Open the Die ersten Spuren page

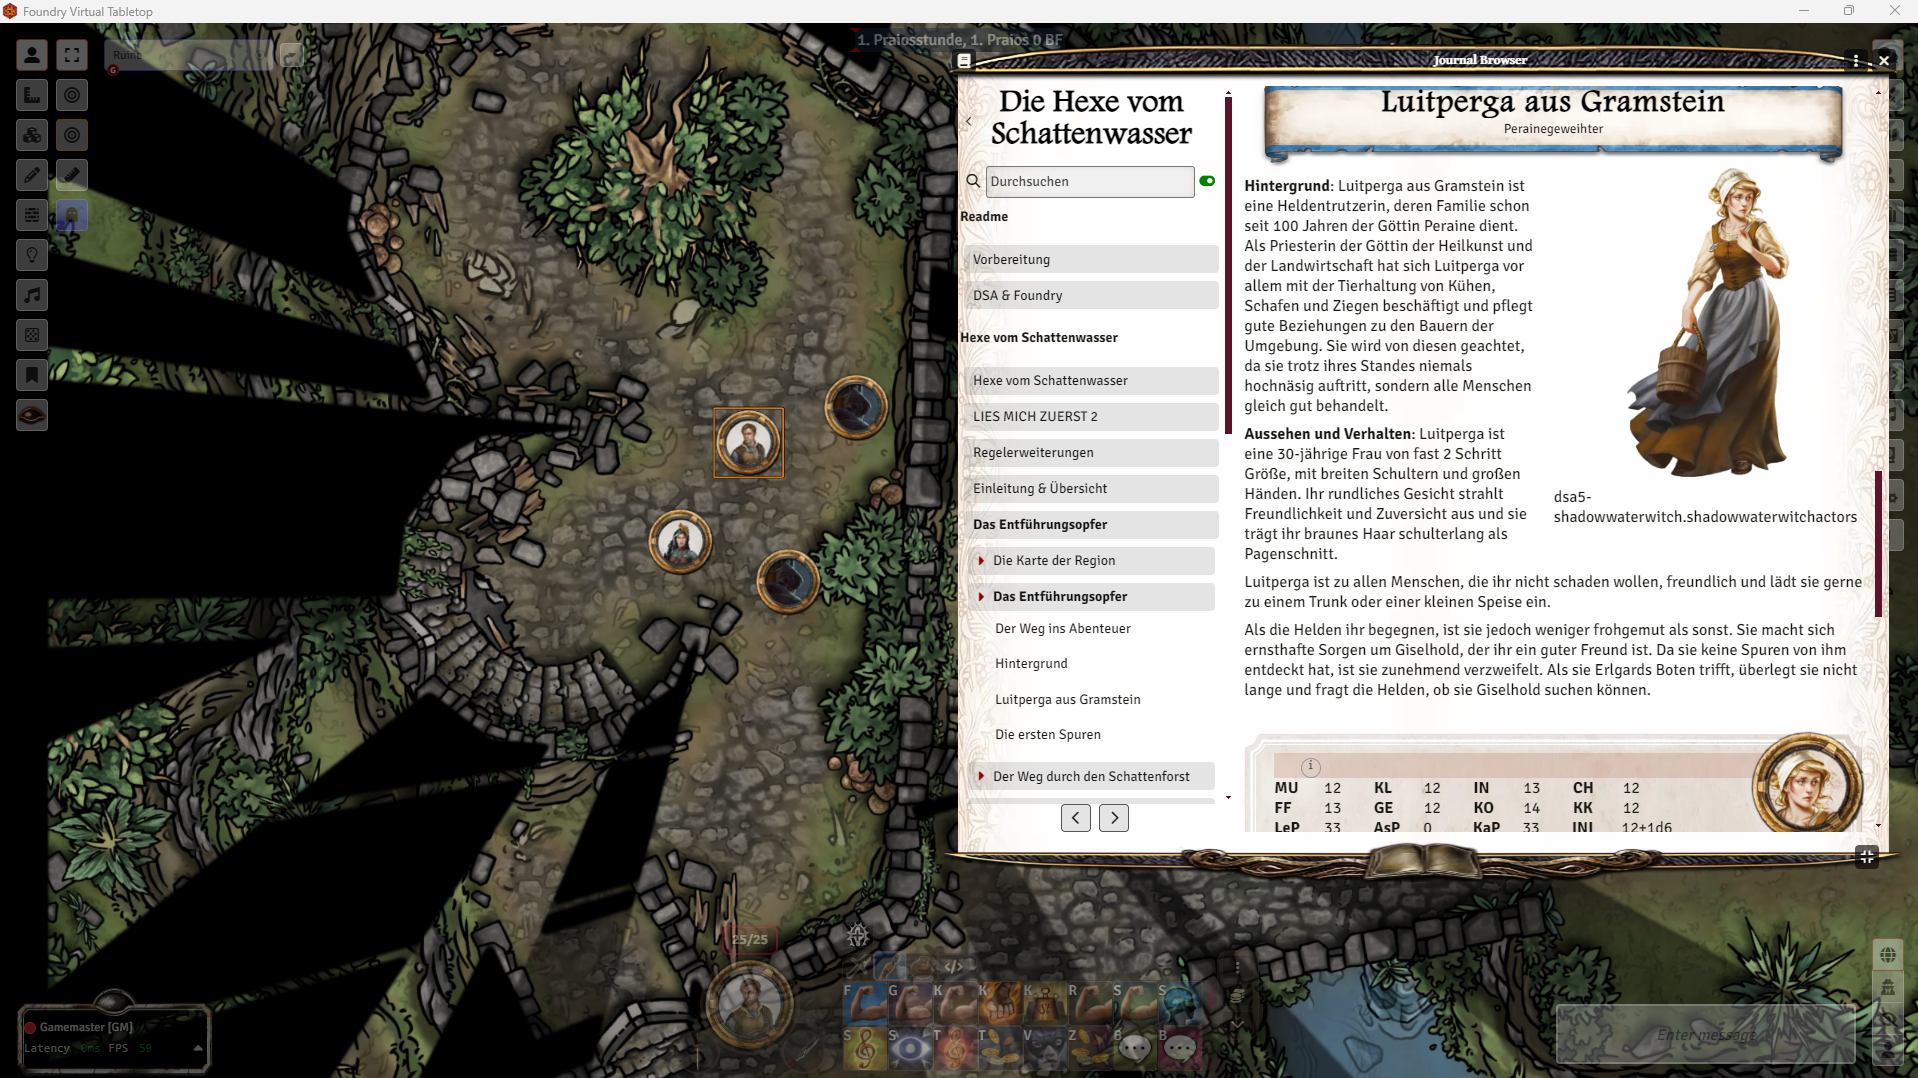click(x=1047, y=734)
